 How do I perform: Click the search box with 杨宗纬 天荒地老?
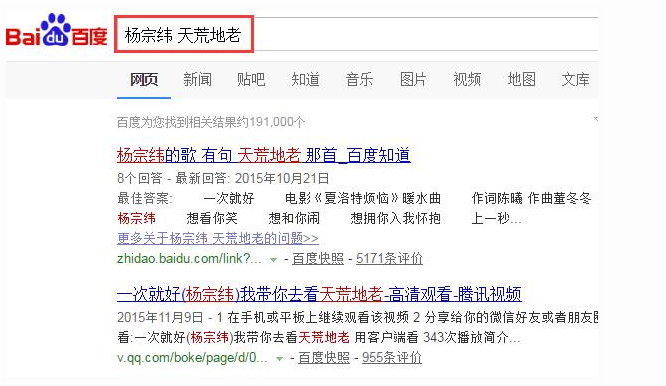tap(356, 34)
